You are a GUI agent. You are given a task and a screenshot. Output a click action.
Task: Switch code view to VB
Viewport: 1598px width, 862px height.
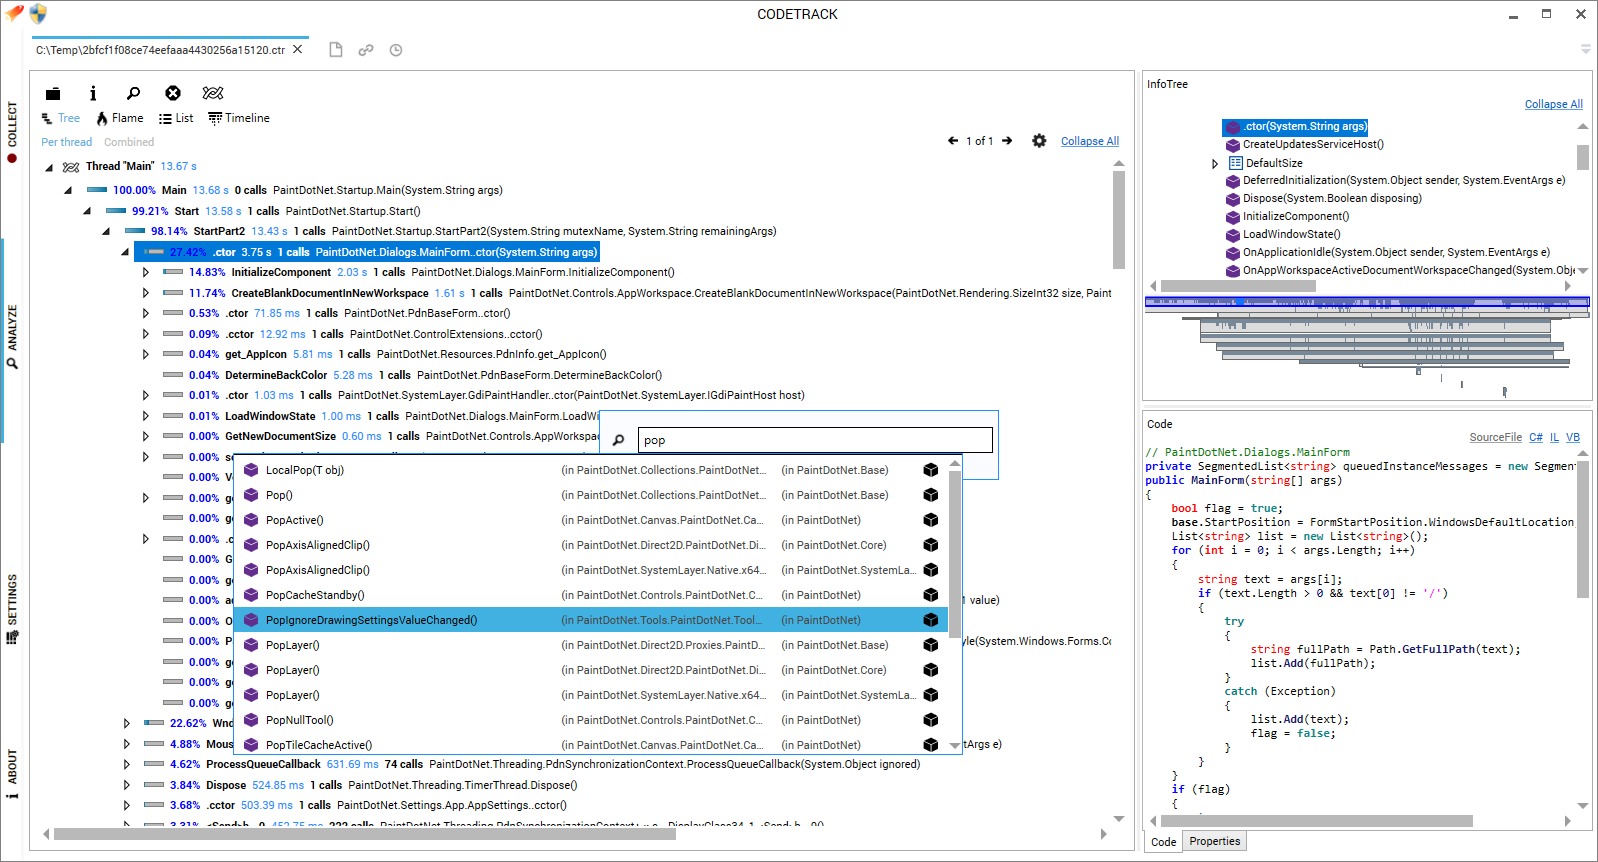tap(1573, 437)
